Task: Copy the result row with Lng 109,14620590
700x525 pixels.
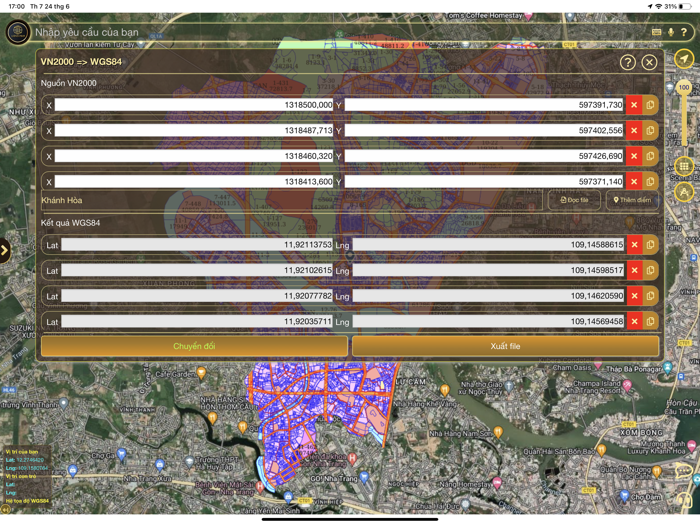Action: tap(650, 296)
